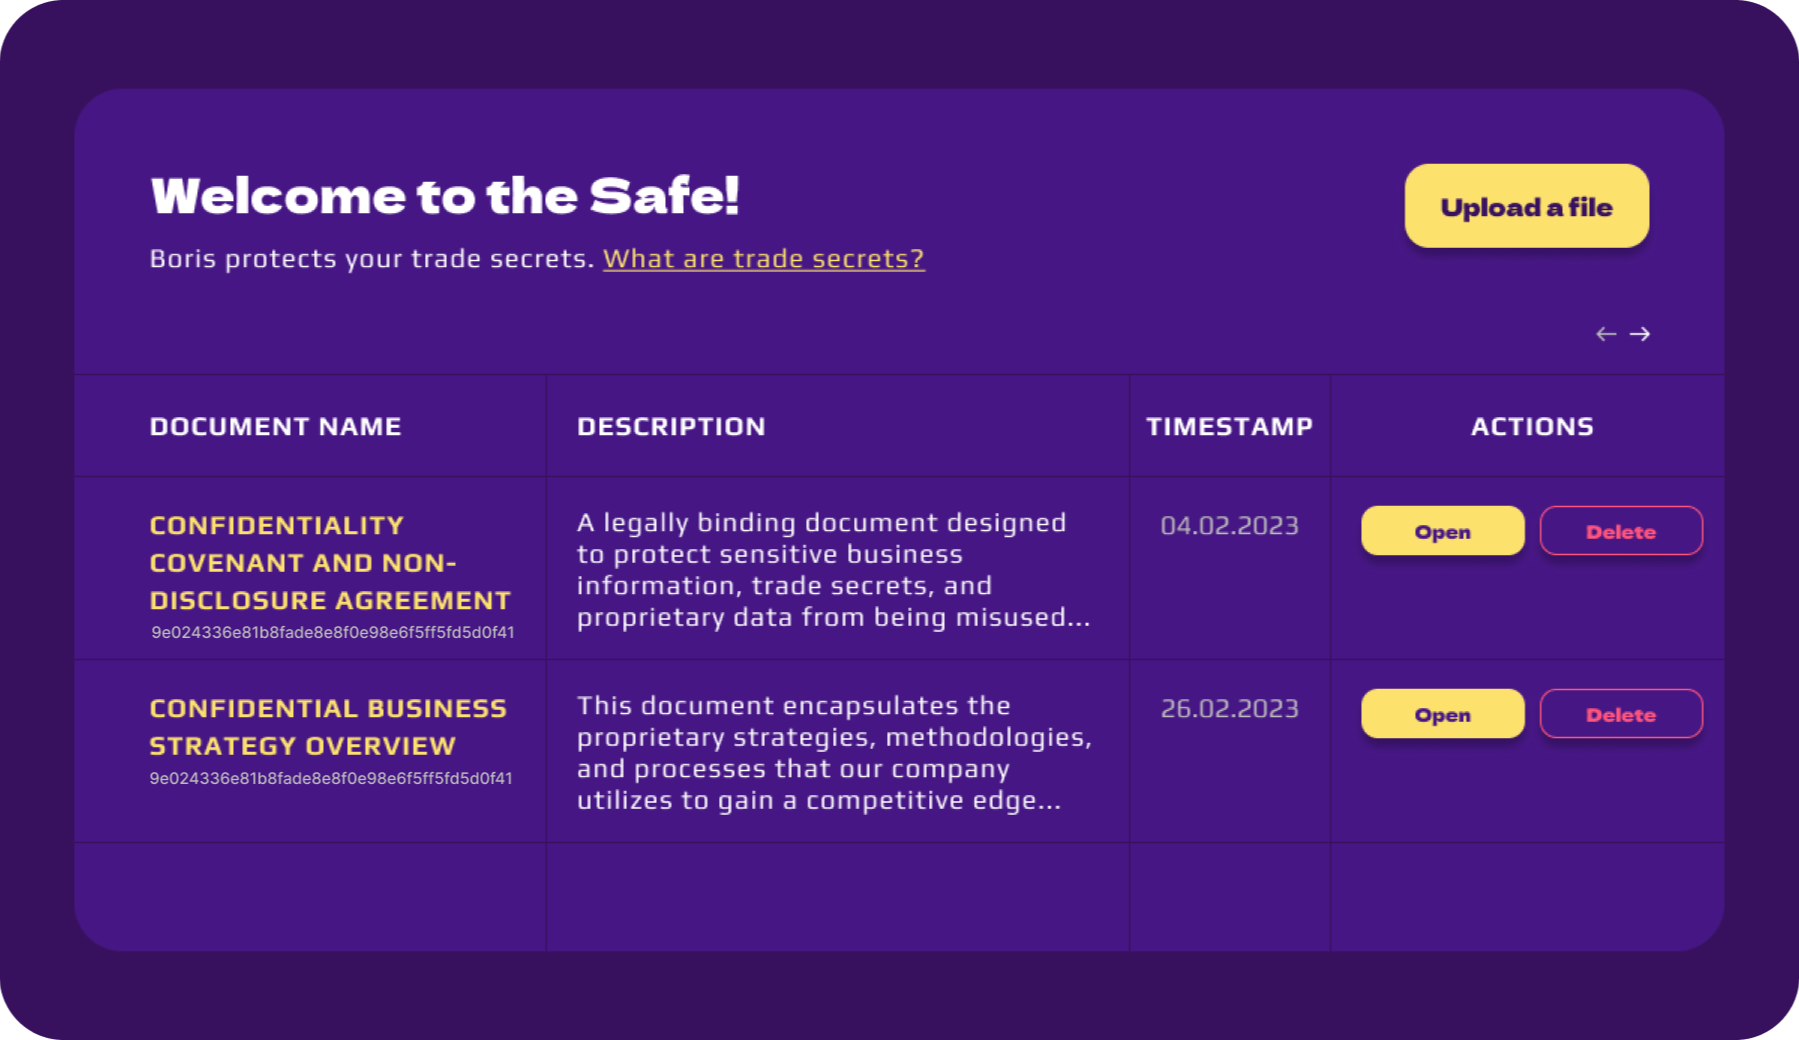
Task: Sort by the Timestamp column header
Action: point(1229,427)
